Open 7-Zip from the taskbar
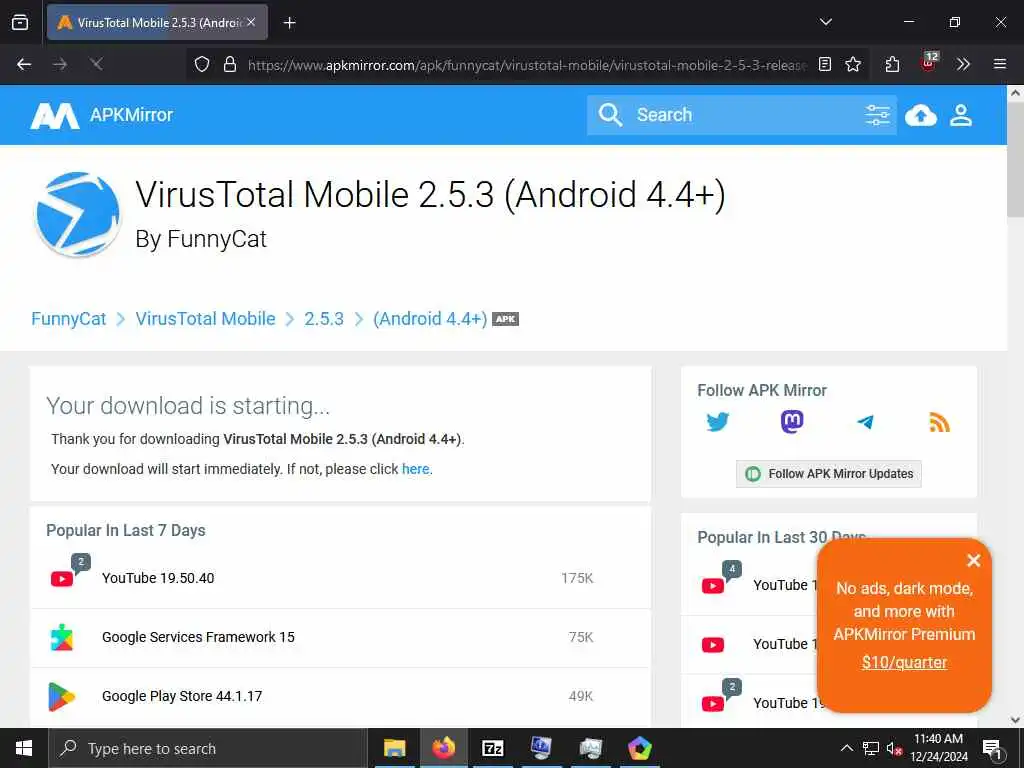 pyautogui.click(x=492, y=748)
